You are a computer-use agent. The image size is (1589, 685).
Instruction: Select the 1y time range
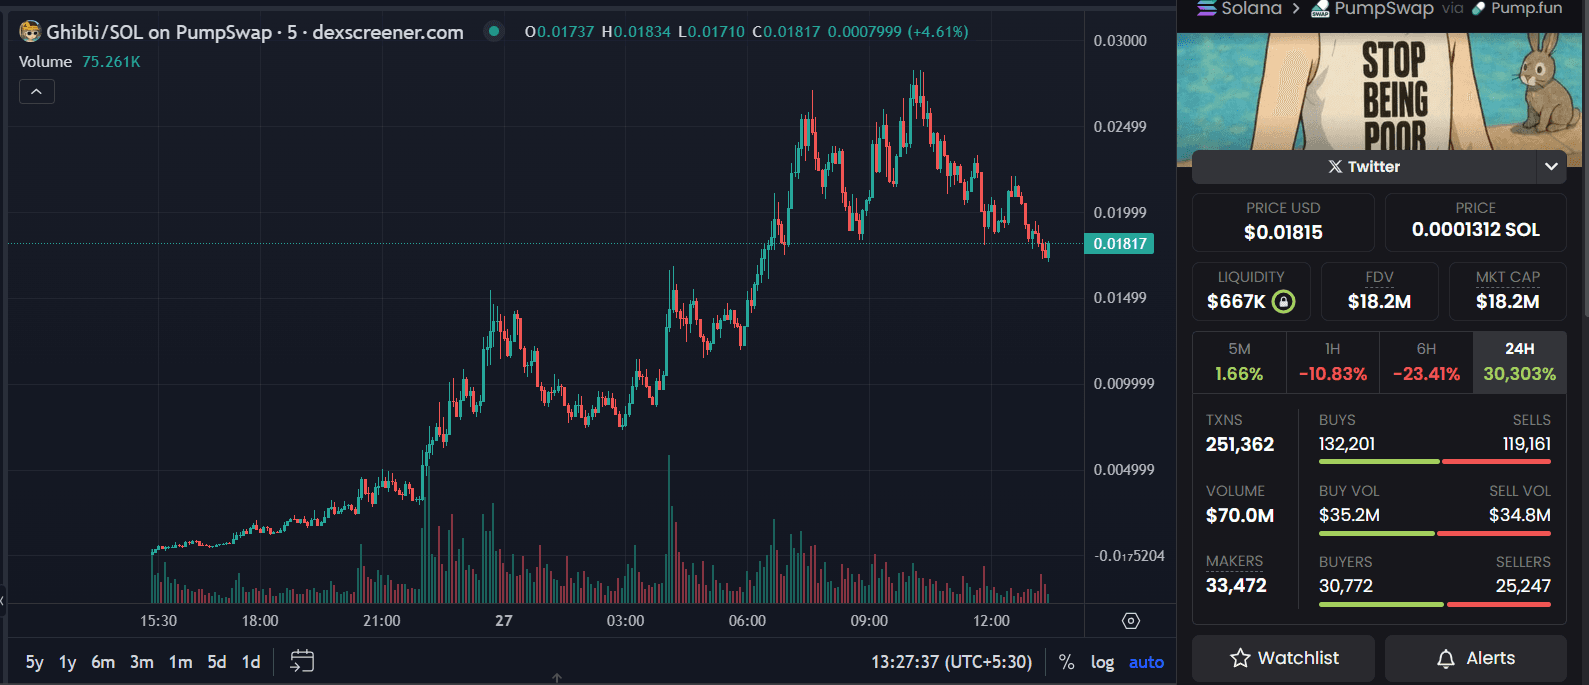(68, 662)
